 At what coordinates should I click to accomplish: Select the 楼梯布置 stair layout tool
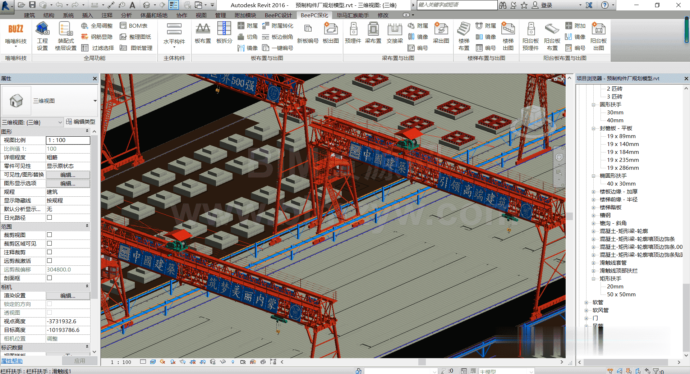[x=464, y=36]
